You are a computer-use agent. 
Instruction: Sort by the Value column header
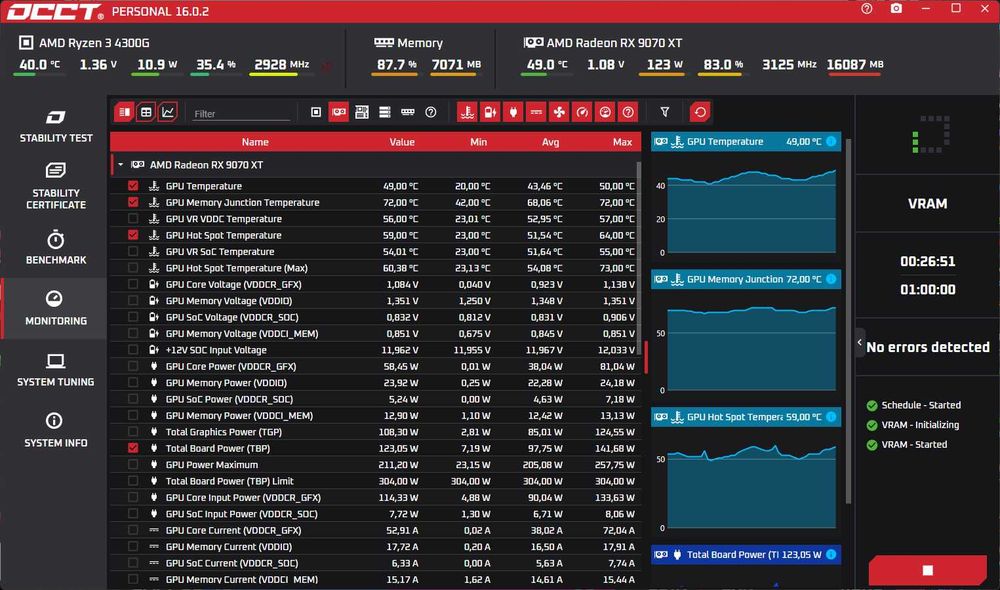point(402,142)
